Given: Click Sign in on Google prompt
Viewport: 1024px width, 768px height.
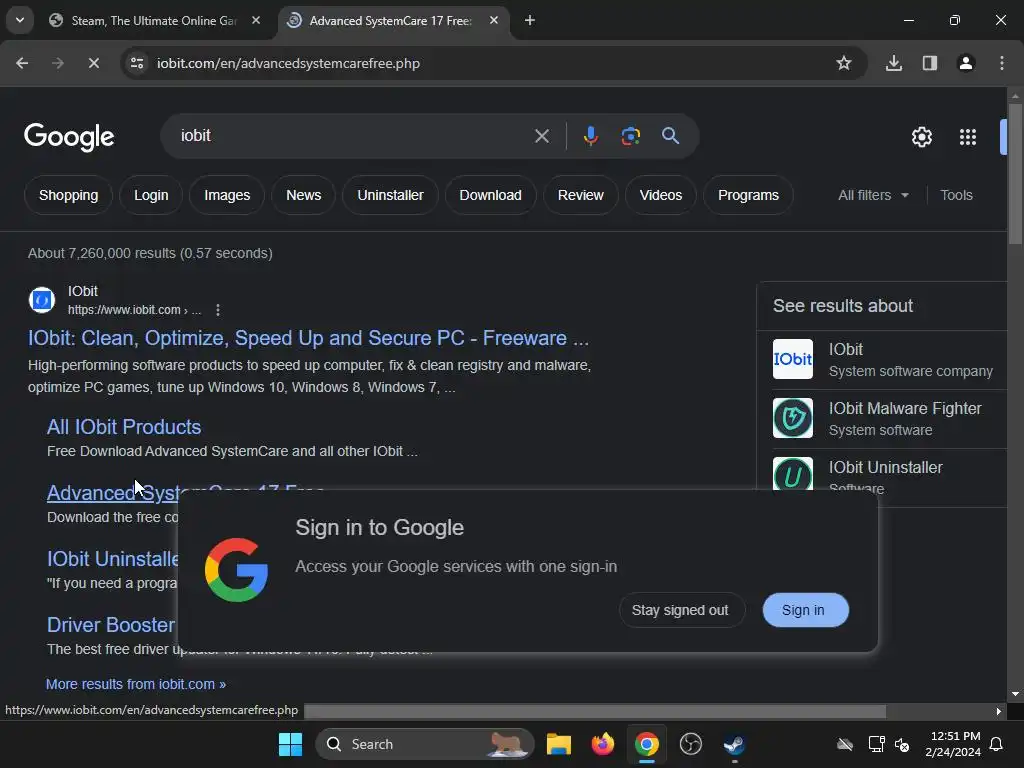Looking at the screenshot, I should (x=803, y=610).
